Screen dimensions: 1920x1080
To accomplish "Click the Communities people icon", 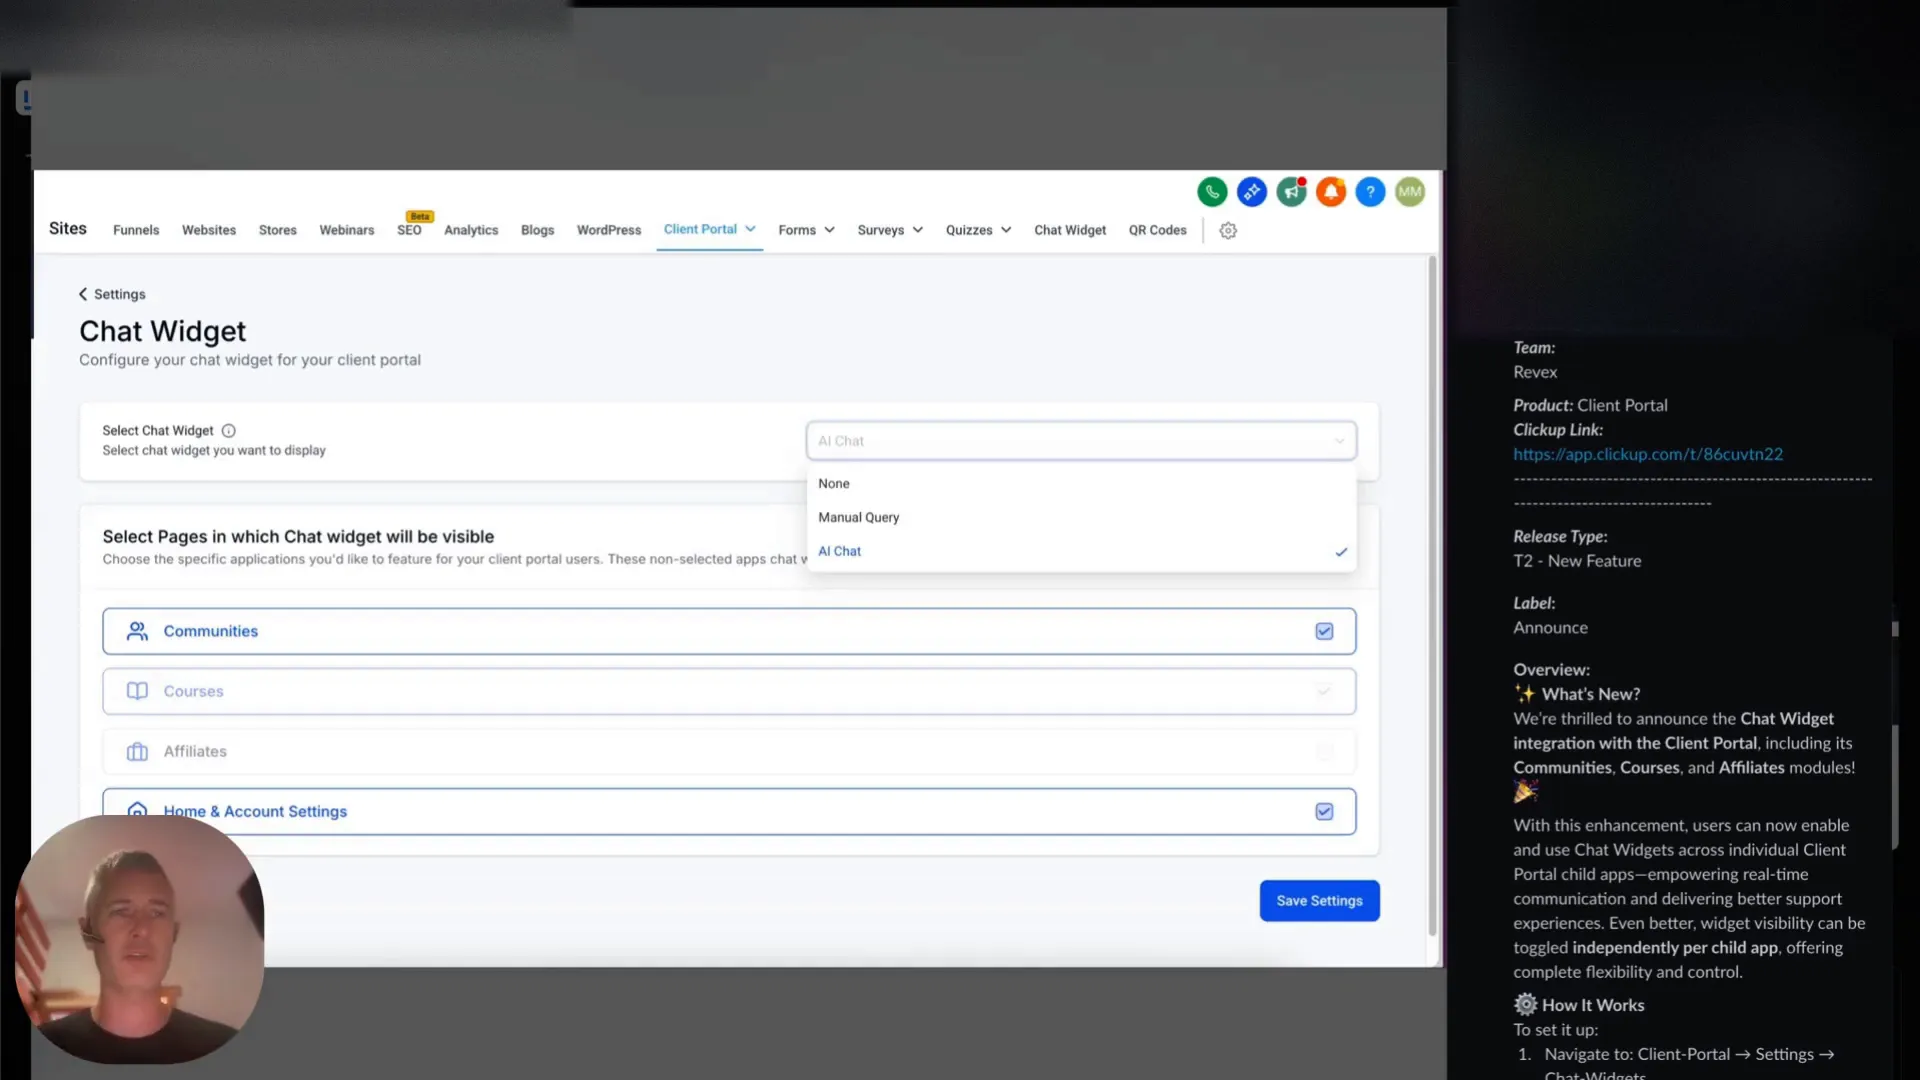I will pyautogui.click(x=137, y=631).
